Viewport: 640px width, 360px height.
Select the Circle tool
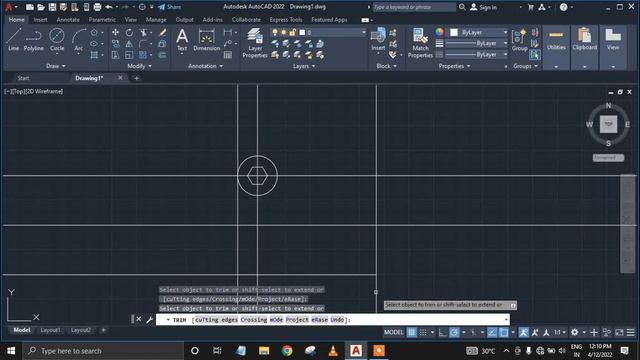click(57, 40)
